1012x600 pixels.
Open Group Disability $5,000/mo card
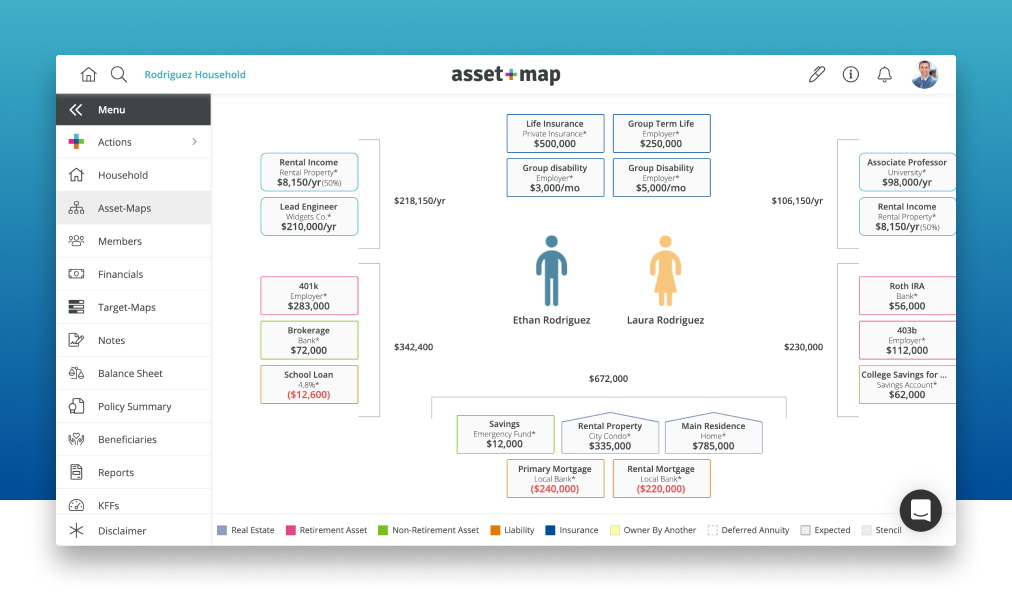[662, 177]
